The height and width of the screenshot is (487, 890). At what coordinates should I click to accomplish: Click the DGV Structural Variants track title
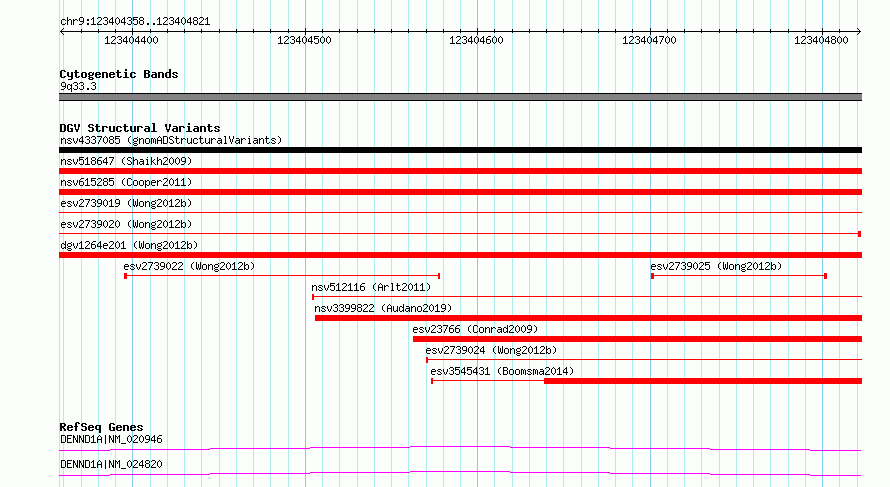140,128
